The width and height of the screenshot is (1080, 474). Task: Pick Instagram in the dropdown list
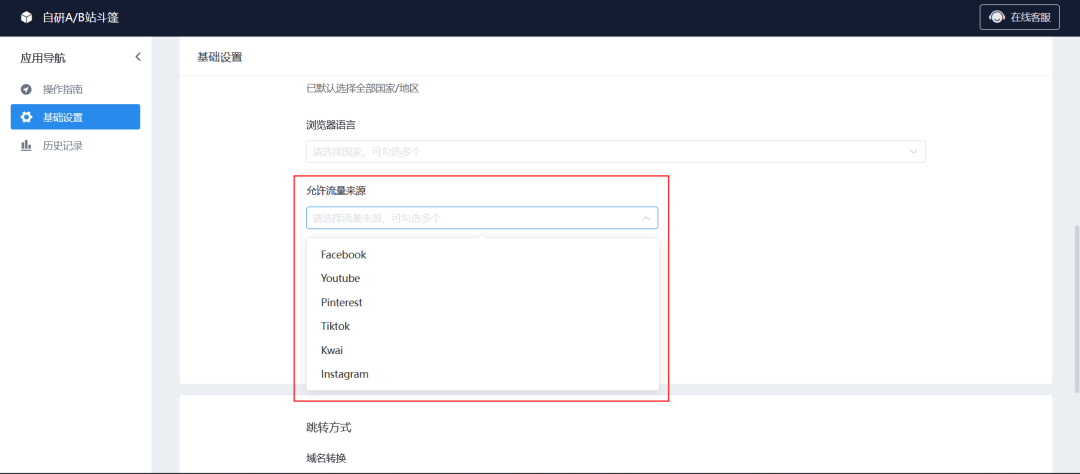483,375
